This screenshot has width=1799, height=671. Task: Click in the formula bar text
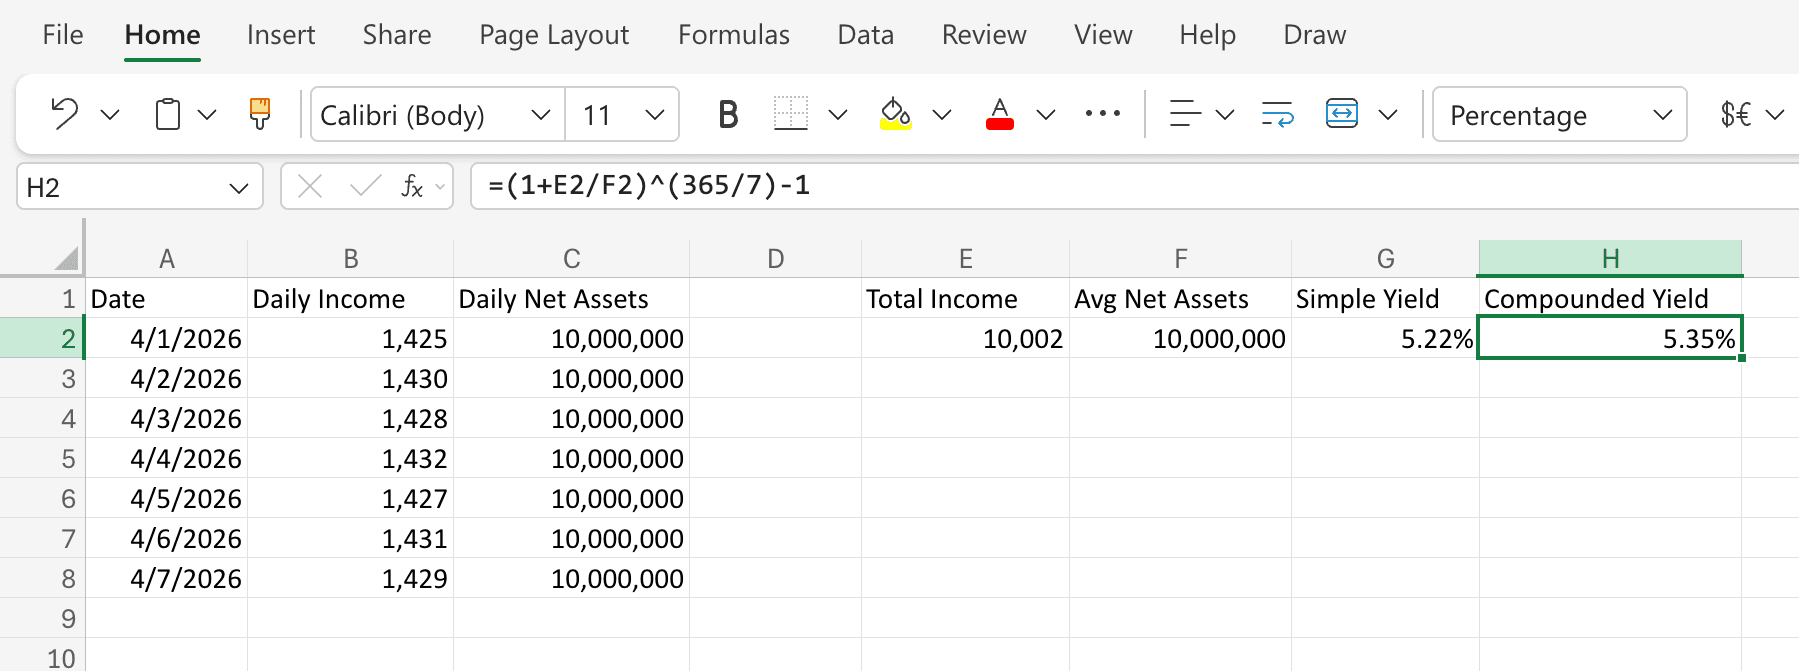pyautogui.click(x=649, y=185)
